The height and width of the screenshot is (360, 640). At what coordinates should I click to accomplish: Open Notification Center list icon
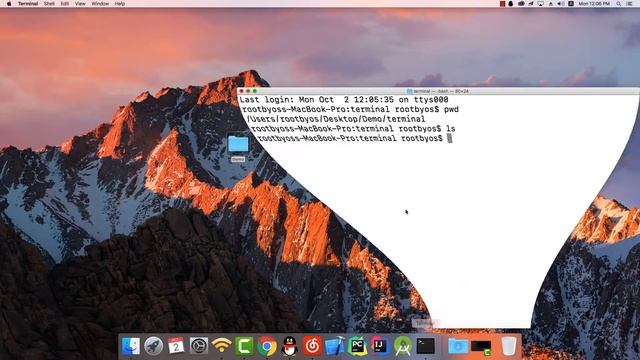coord(630,4)
